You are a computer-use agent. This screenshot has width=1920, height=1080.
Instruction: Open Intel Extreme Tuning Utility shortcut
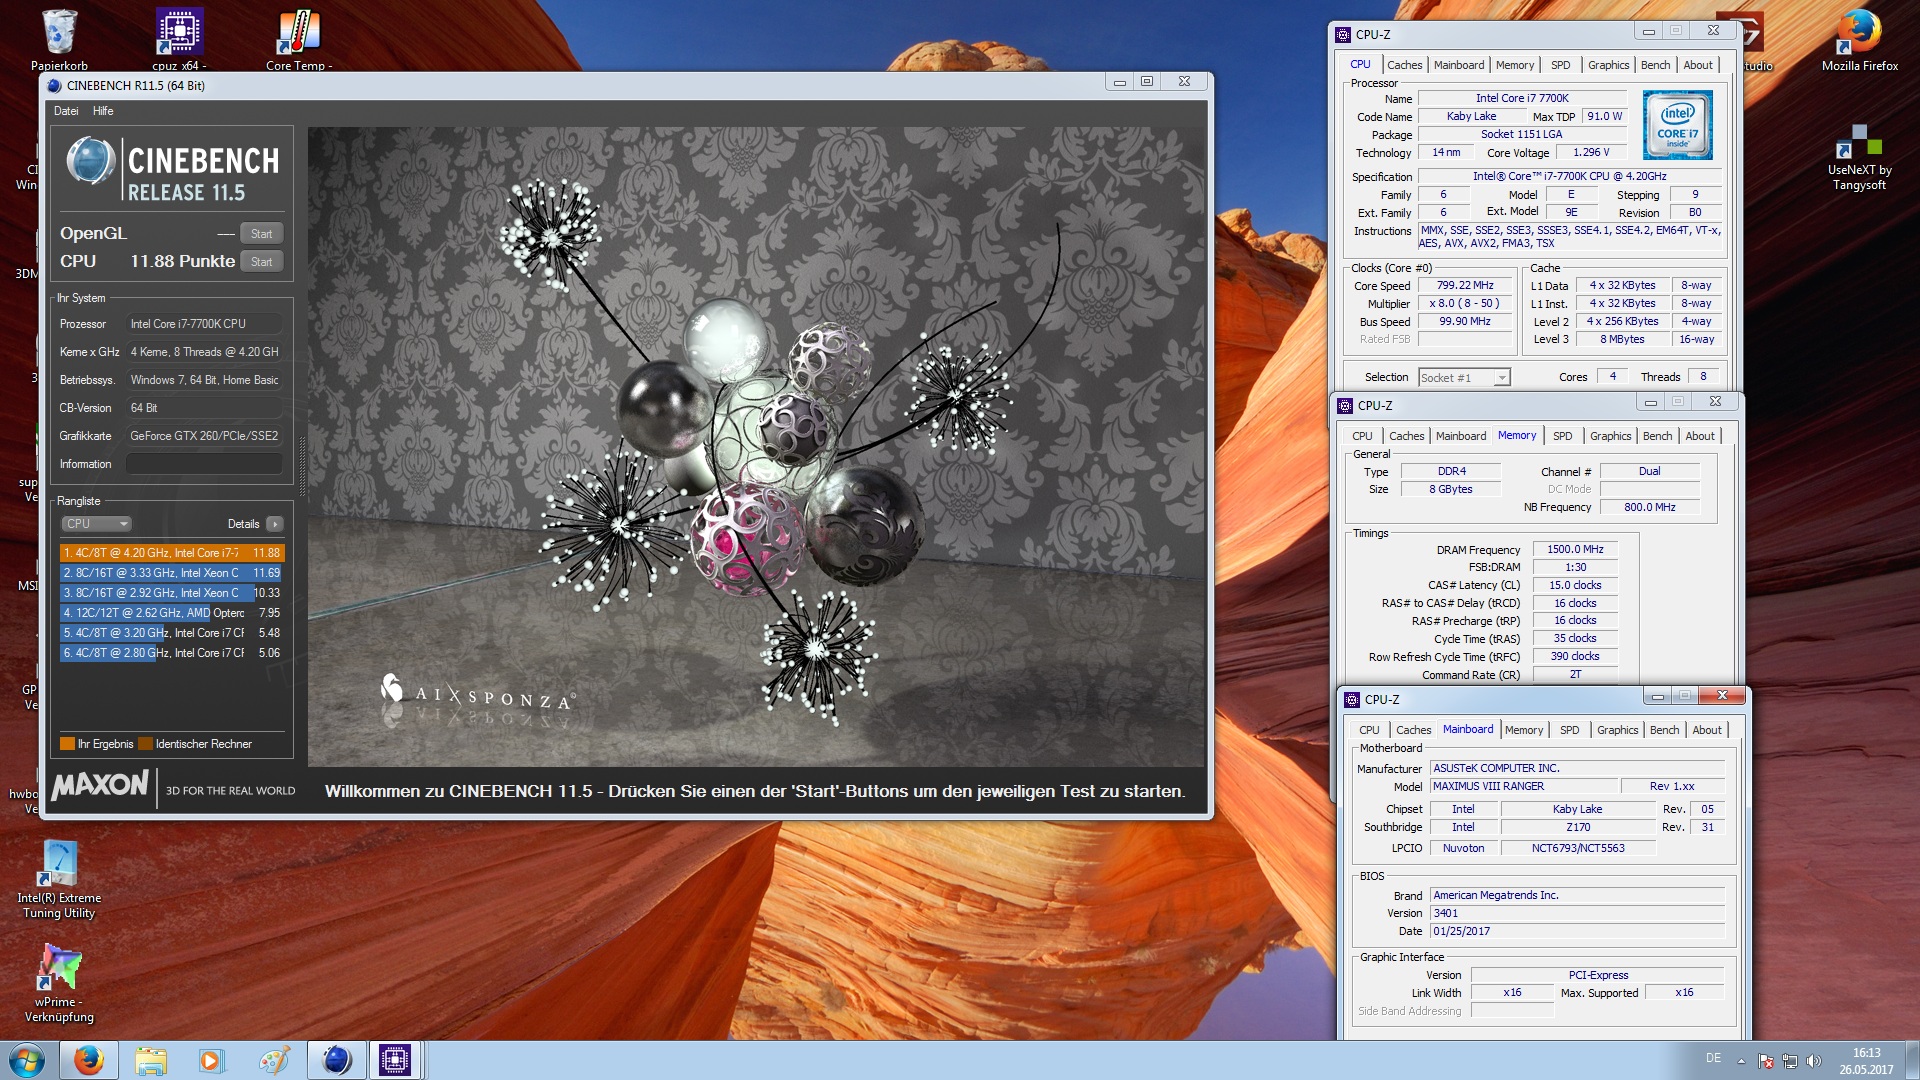pyautogui.click(x=59, y=879)
